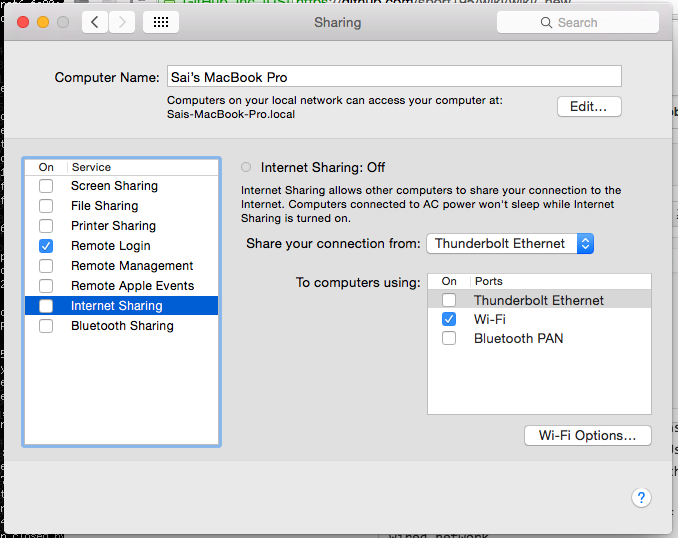This screenshot has height=538, width=678.
Task: Check the Thunderbolt Ethernet port checkbox
Action: (x=449, y=300)
